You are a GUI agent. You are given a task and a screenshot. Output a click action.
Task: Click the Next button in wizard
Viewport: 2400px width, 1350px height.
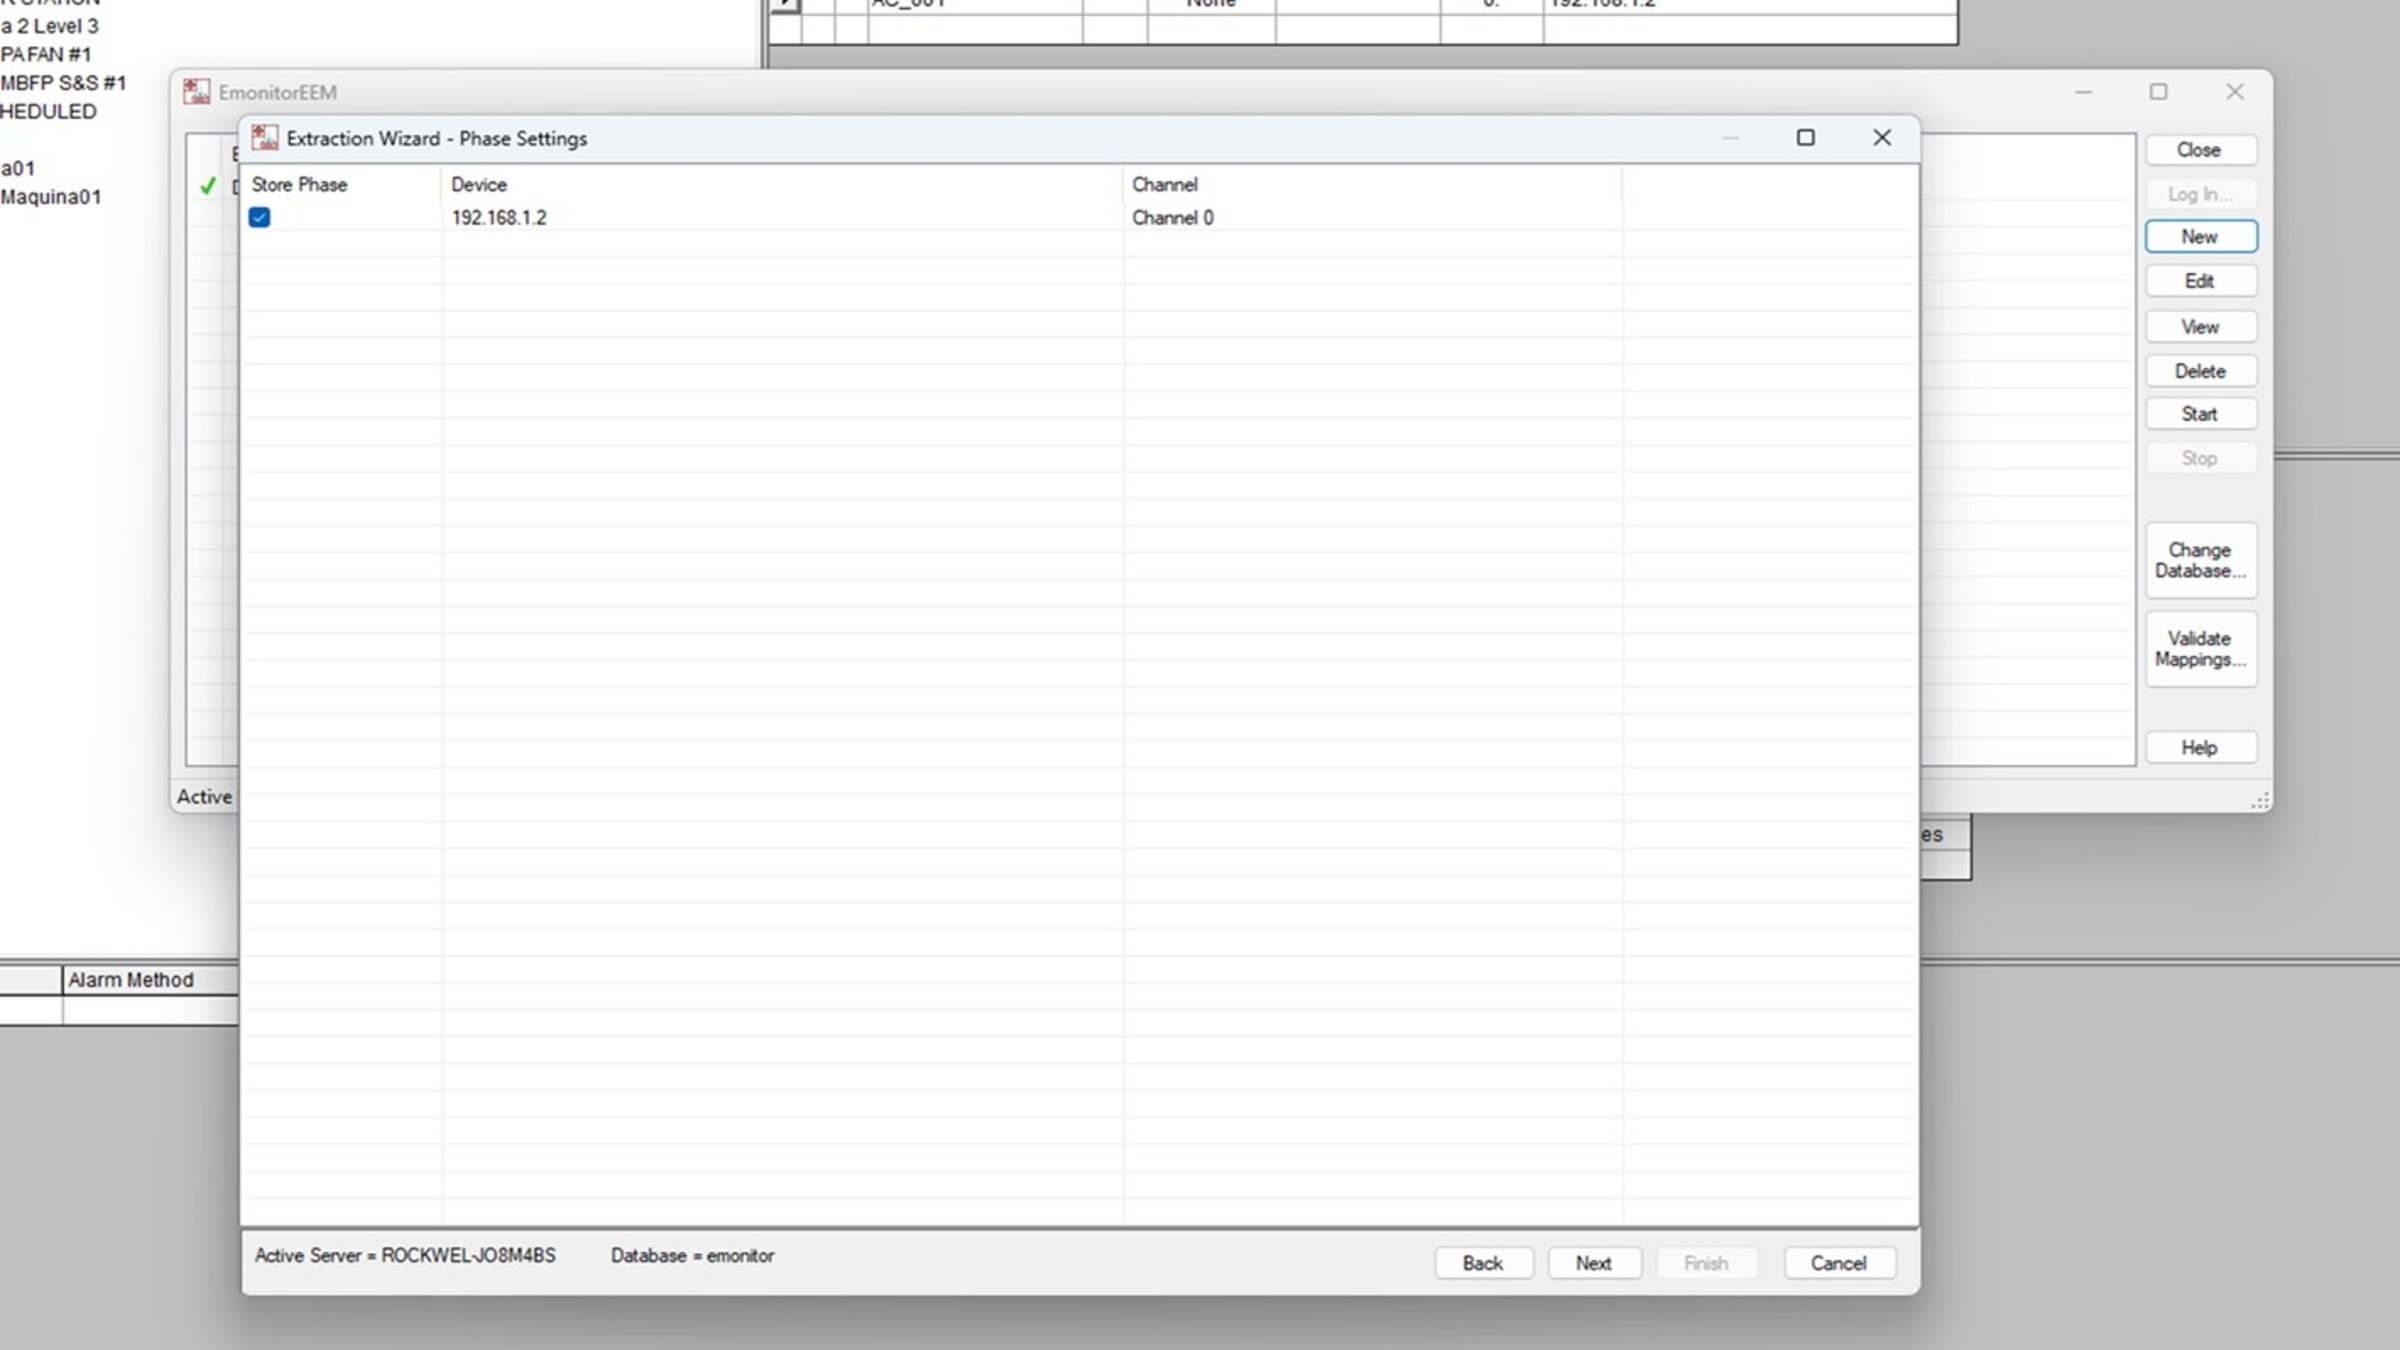tap(1594, 1263)
